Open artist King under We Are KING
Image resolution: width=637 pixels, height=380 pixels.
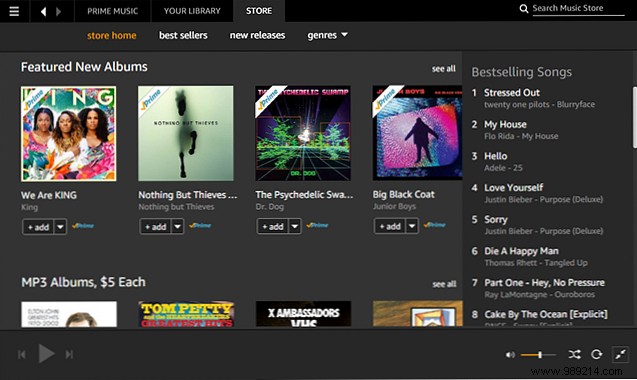[30, 207]
